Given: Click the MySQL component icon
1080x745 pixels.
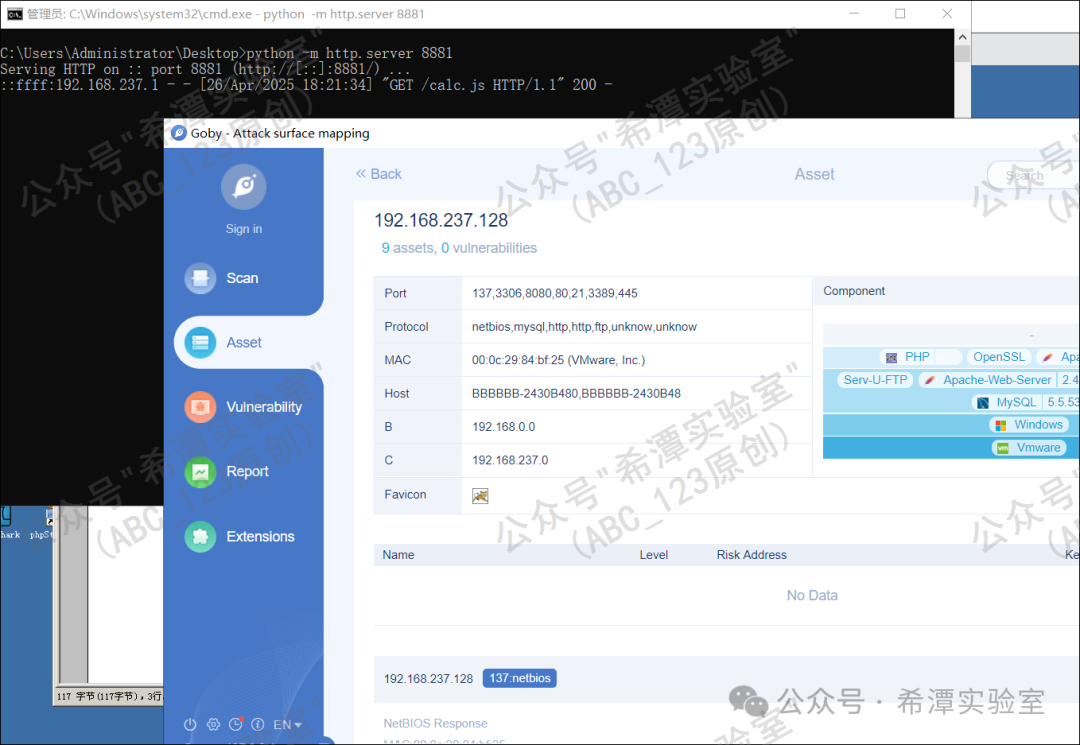Looking at the screenshot, I should [x=983, y=403].
